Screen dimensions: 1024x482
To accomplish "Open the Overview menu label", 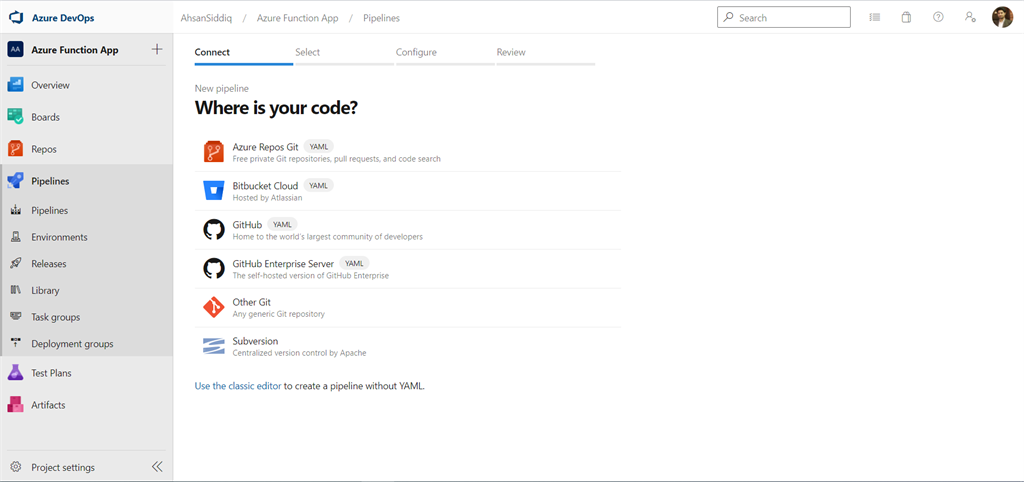I will 50,85.
